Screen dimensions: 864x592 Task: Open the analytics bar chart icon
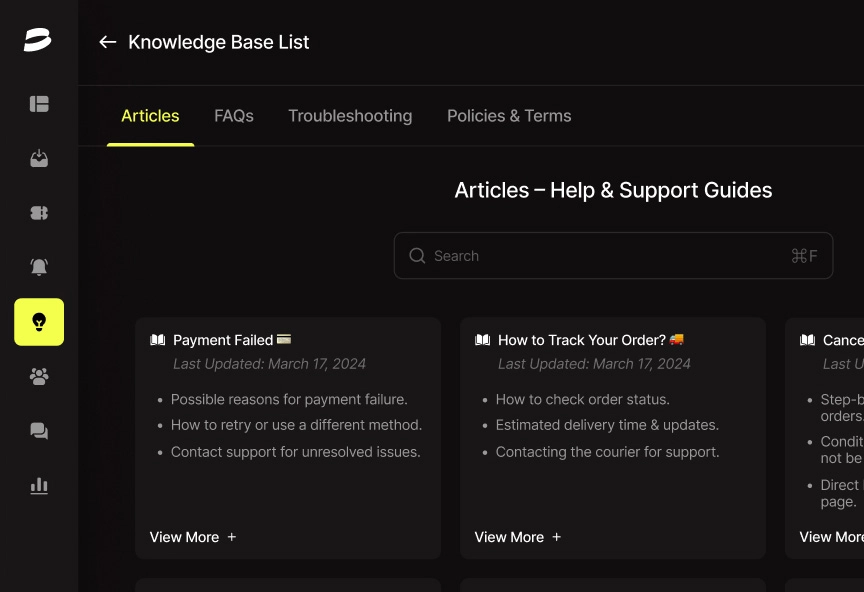click(x=39, y=486)
